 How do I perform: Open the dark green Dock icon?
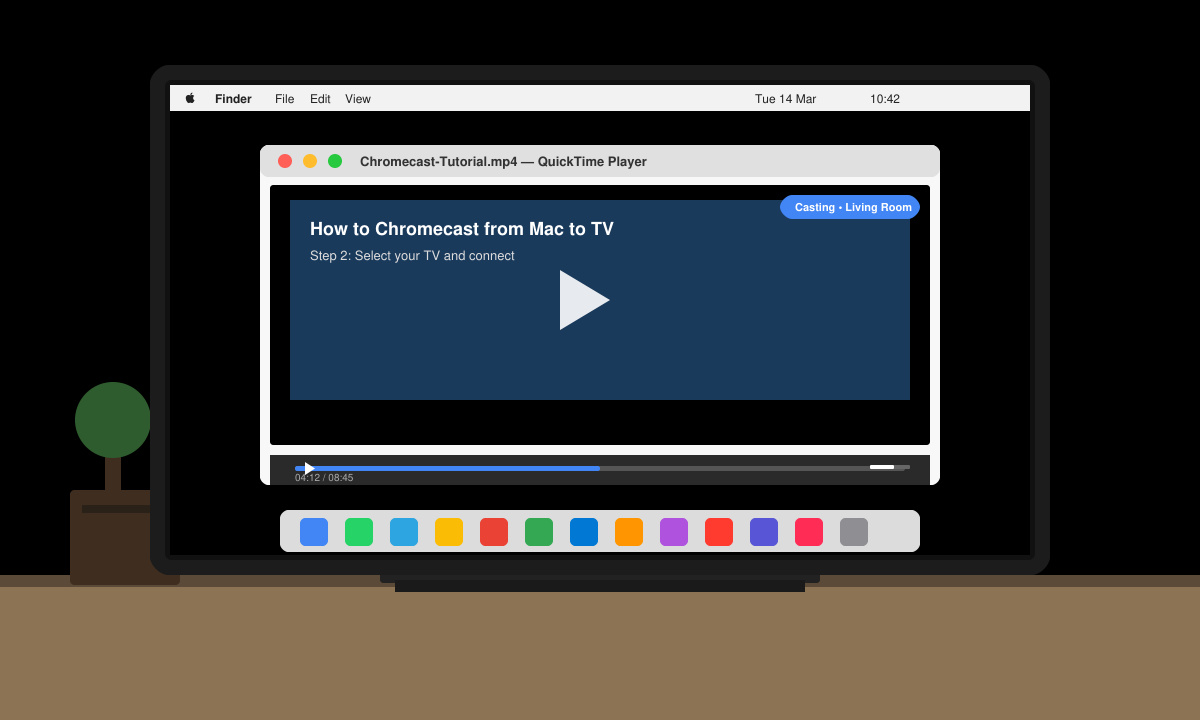coord(539,532)
